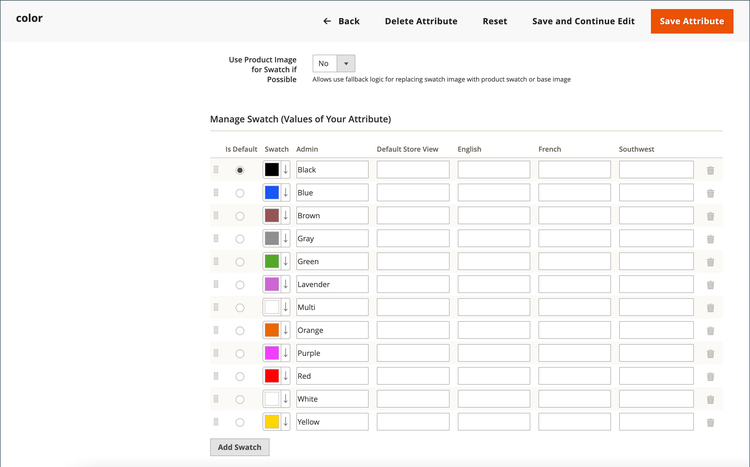Click trash icon for Brown row
The width and height of the screenshot is (750, 467).
710,216
